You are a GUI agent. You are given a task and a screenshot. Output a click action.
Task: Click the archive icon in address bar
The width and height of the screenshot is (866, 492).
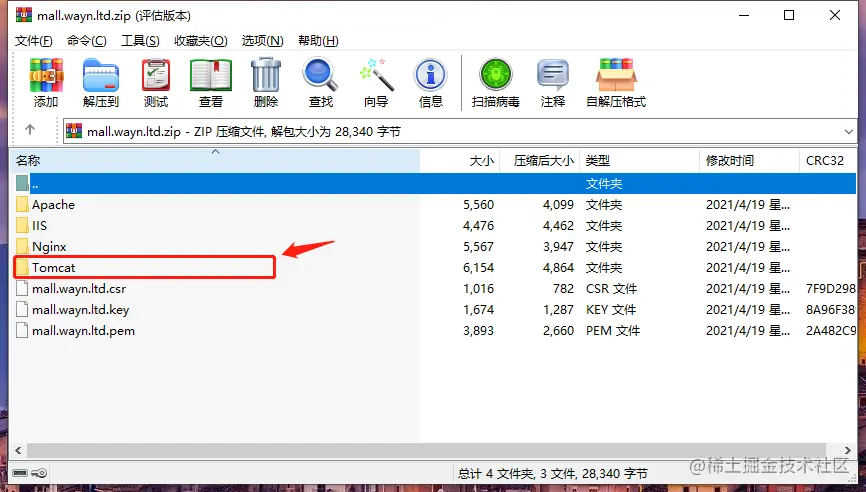(x=74, y=131)
